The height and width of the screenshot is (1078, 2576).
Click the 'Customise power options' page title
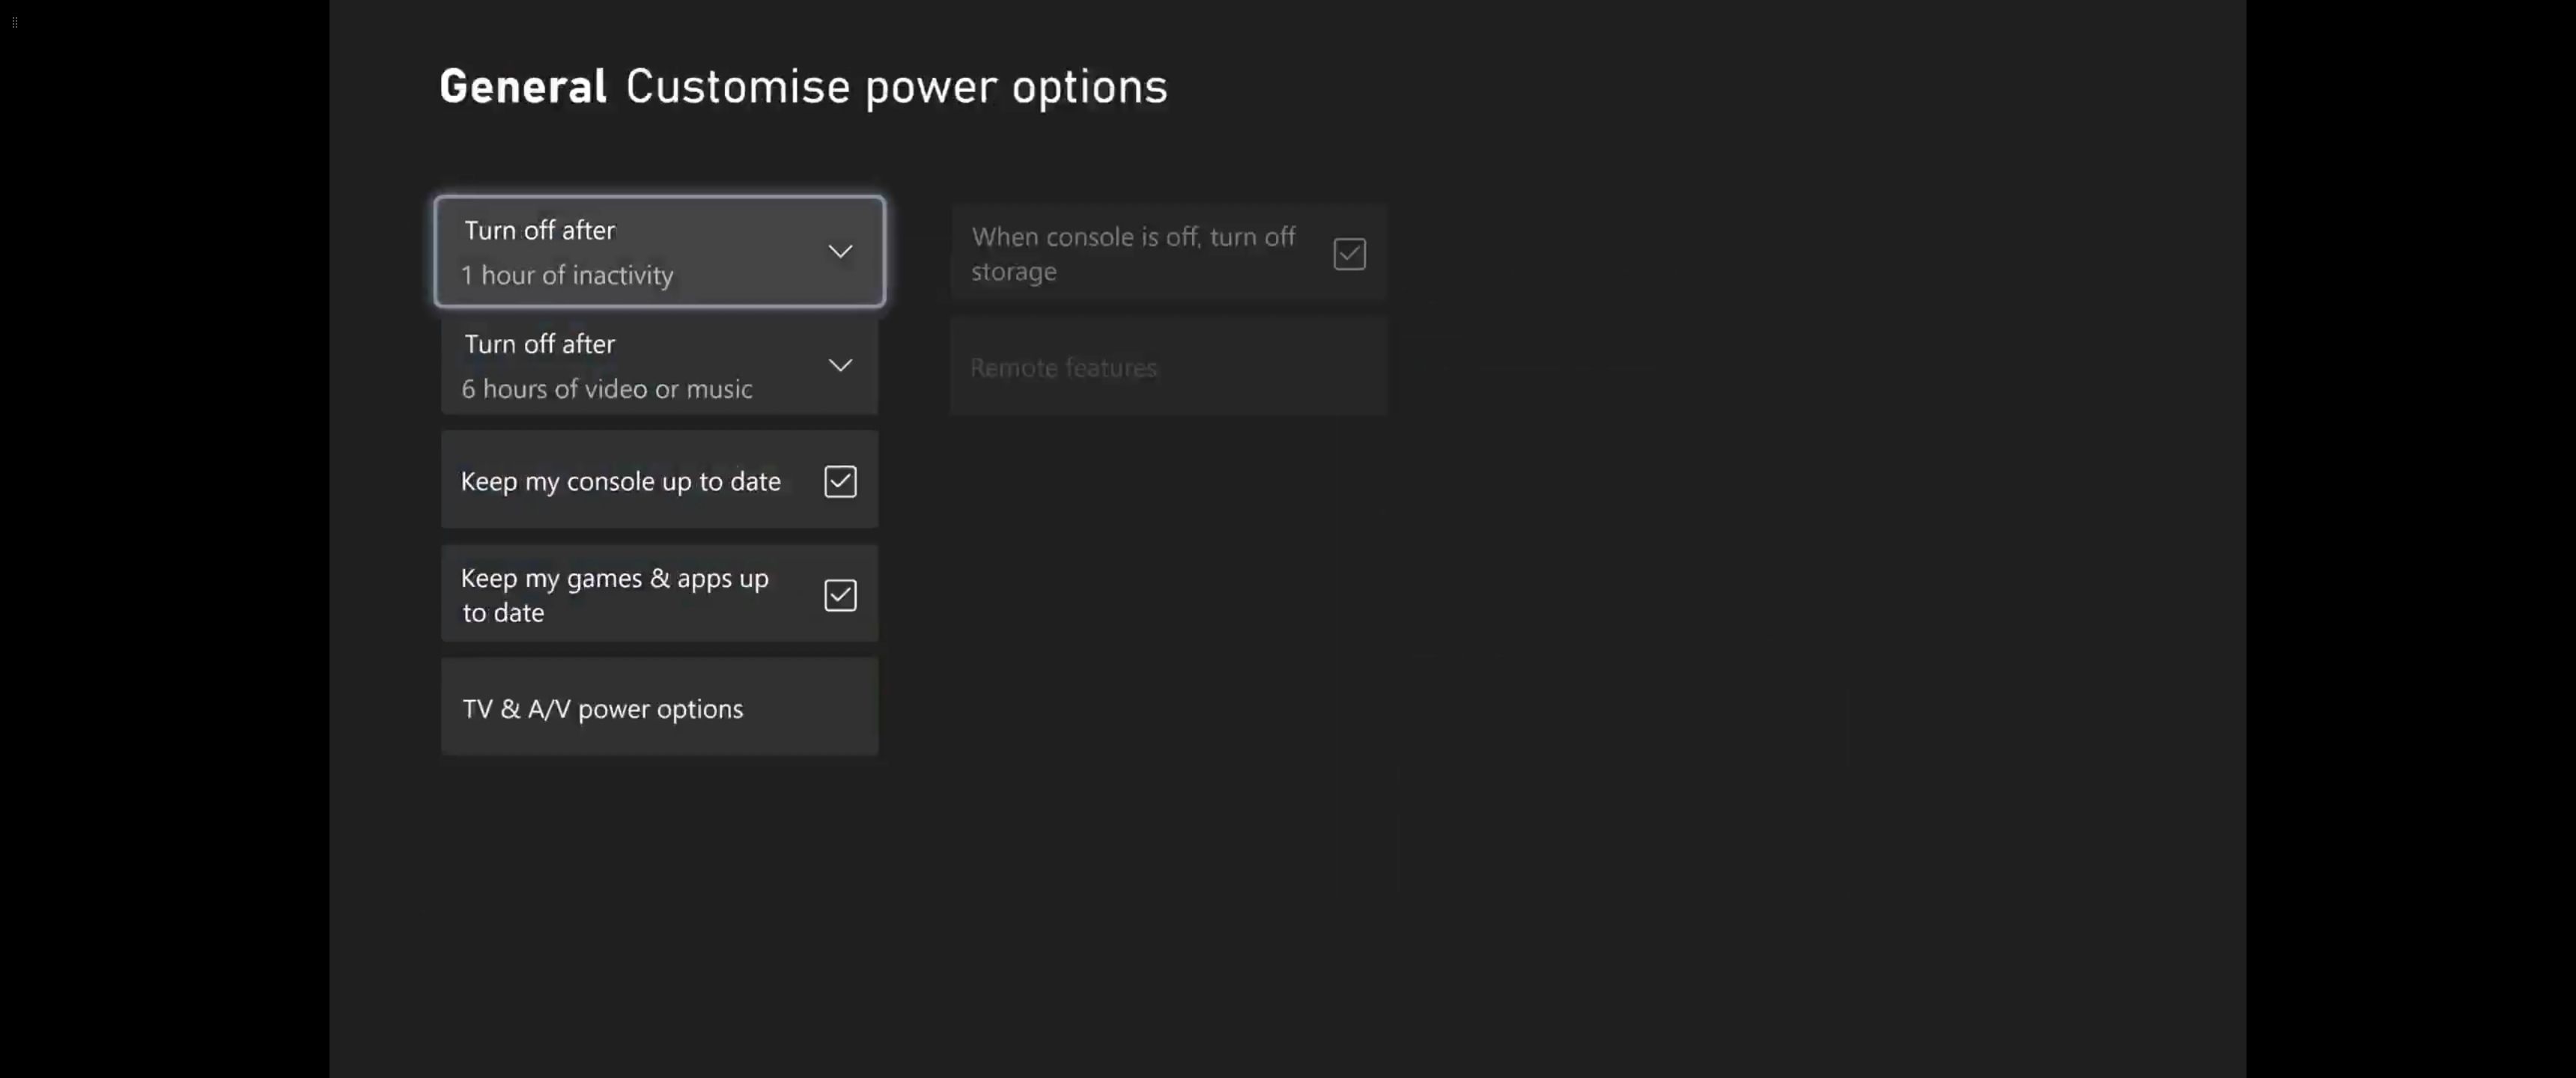click(896, 87)
